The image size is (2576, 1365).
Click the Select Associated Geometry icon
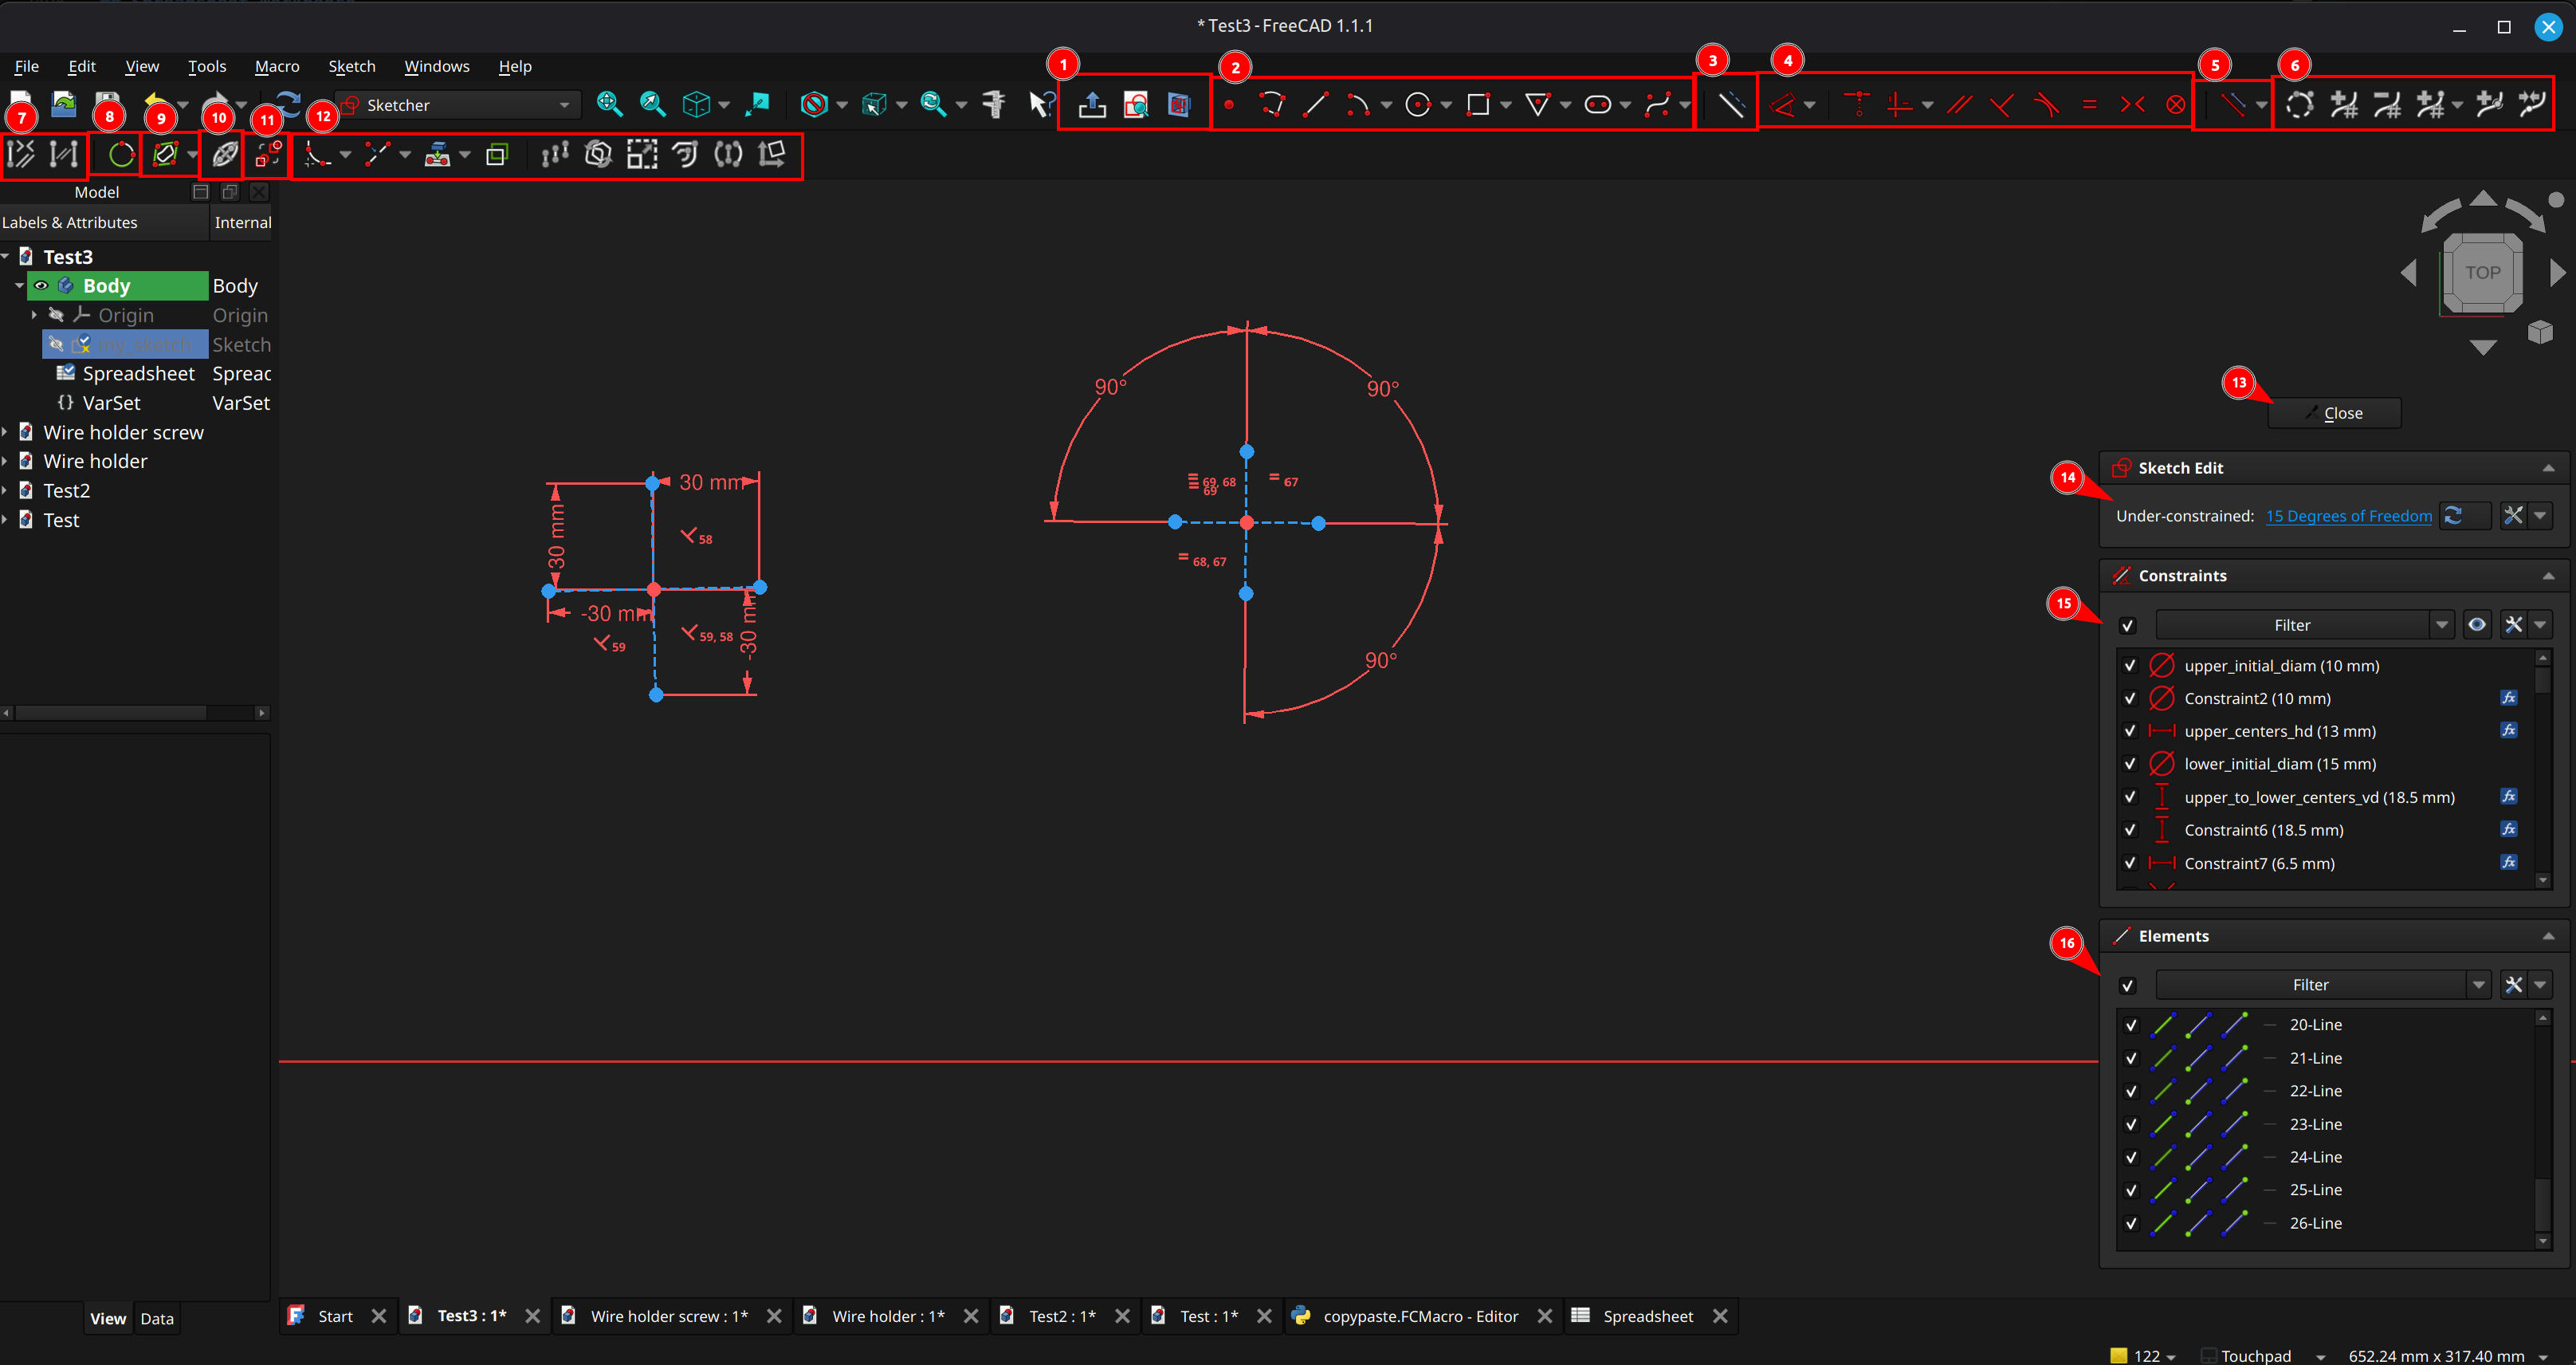[64, 154]
